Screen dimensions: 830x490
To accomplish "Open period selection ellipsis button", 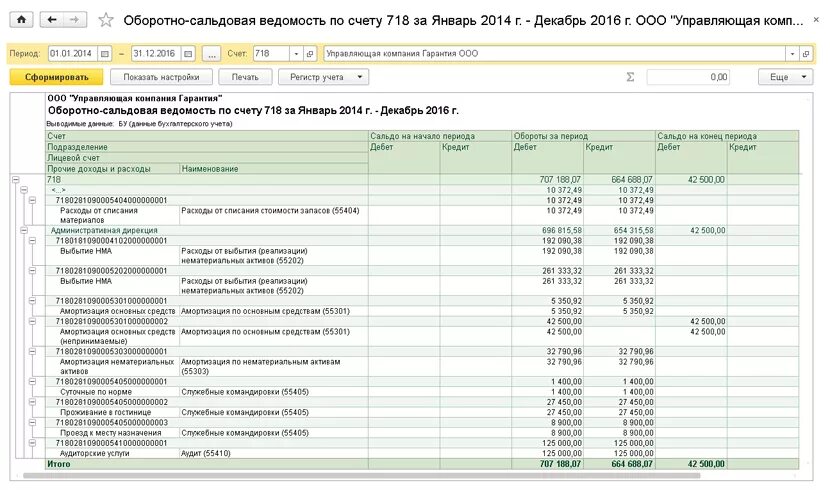I will click(x=212, y=54).
